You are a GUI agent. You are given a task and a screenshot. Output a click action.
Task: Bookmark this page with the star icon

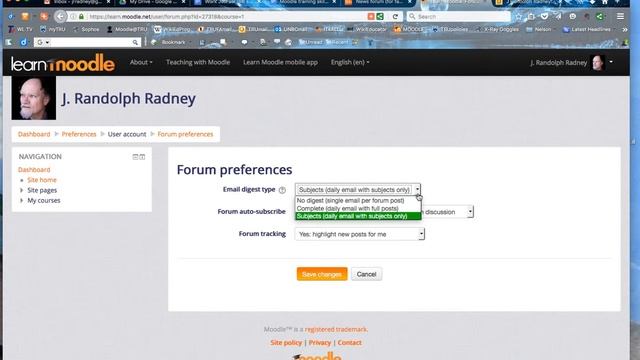pyautogui.click(x=518, y=17)
